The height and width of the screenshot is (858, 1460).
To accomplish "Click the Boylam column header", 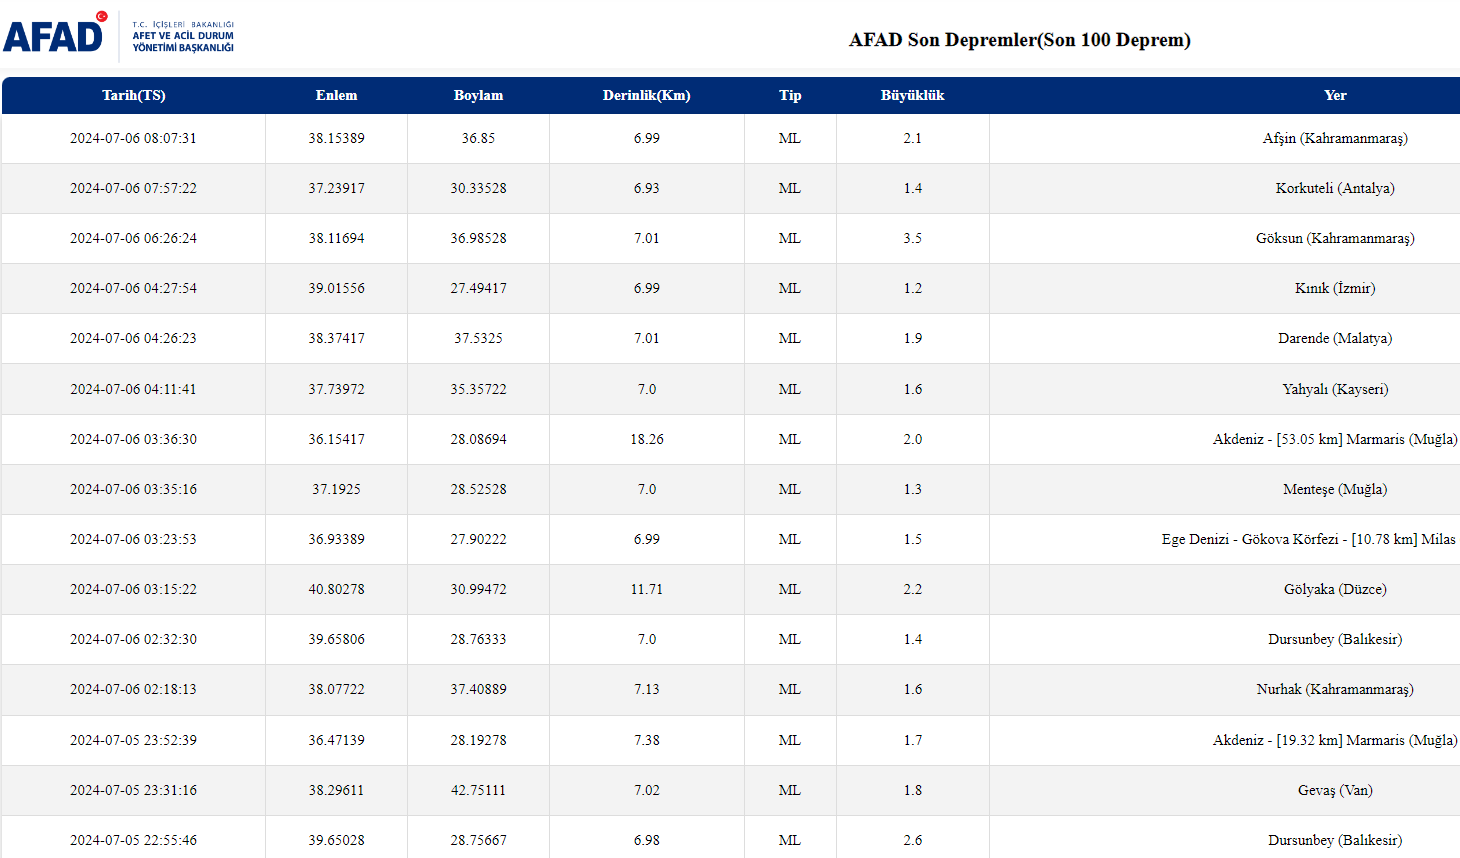I will tap(478, 95).
